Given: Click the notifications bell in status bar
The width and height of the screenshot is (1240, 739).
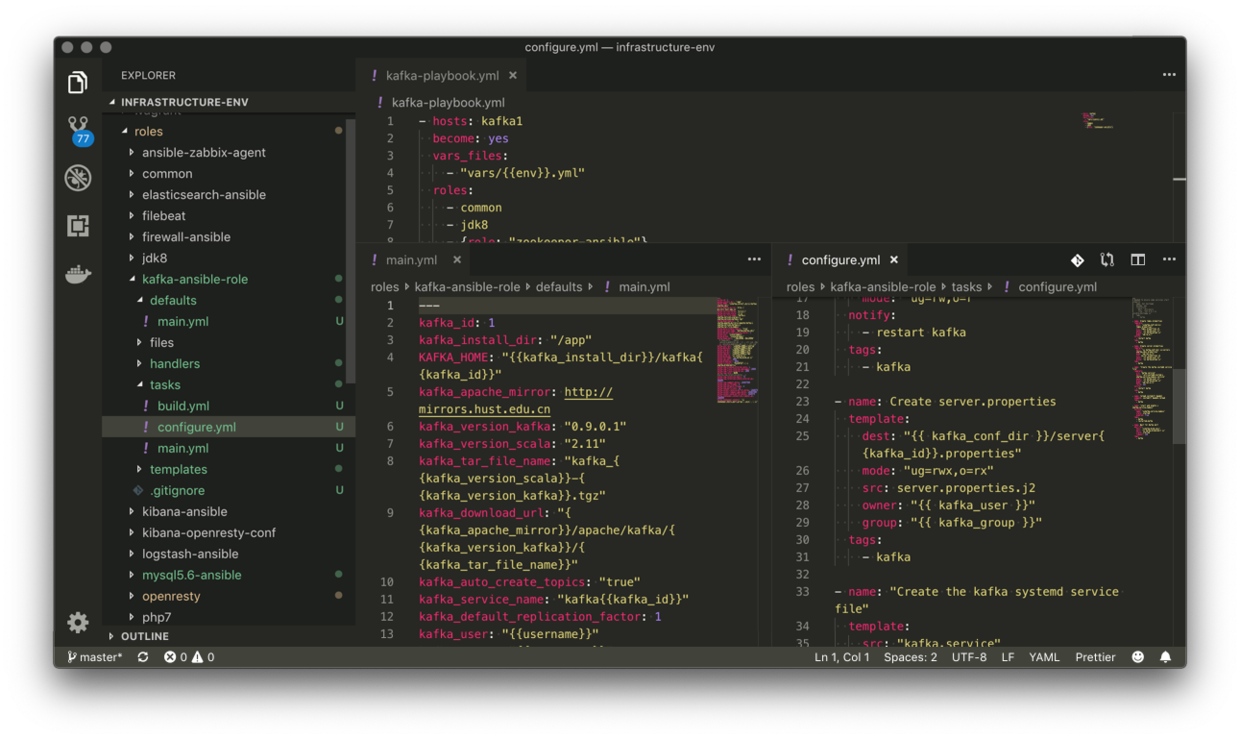Looking at the screenshot, I should [1165, 657].
